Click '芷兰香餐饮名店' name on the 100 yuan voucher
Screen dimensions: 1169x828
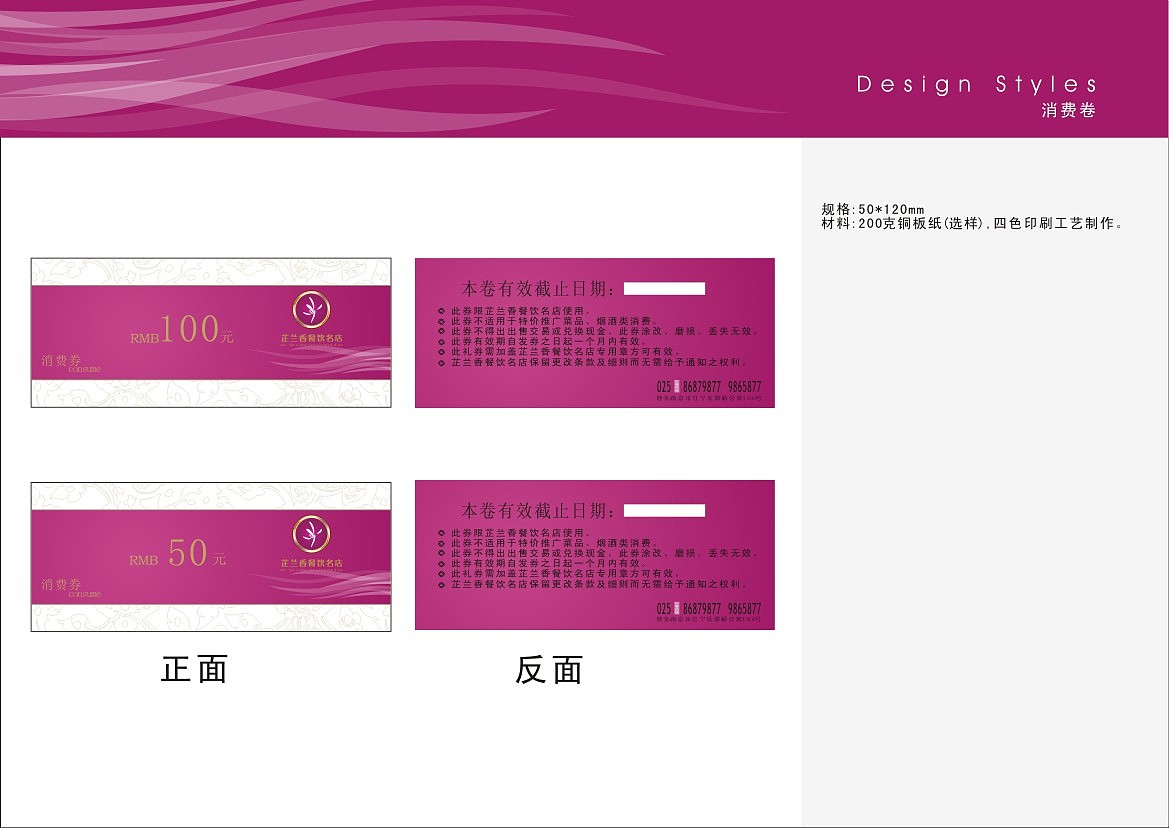click(x=312, y=338)
